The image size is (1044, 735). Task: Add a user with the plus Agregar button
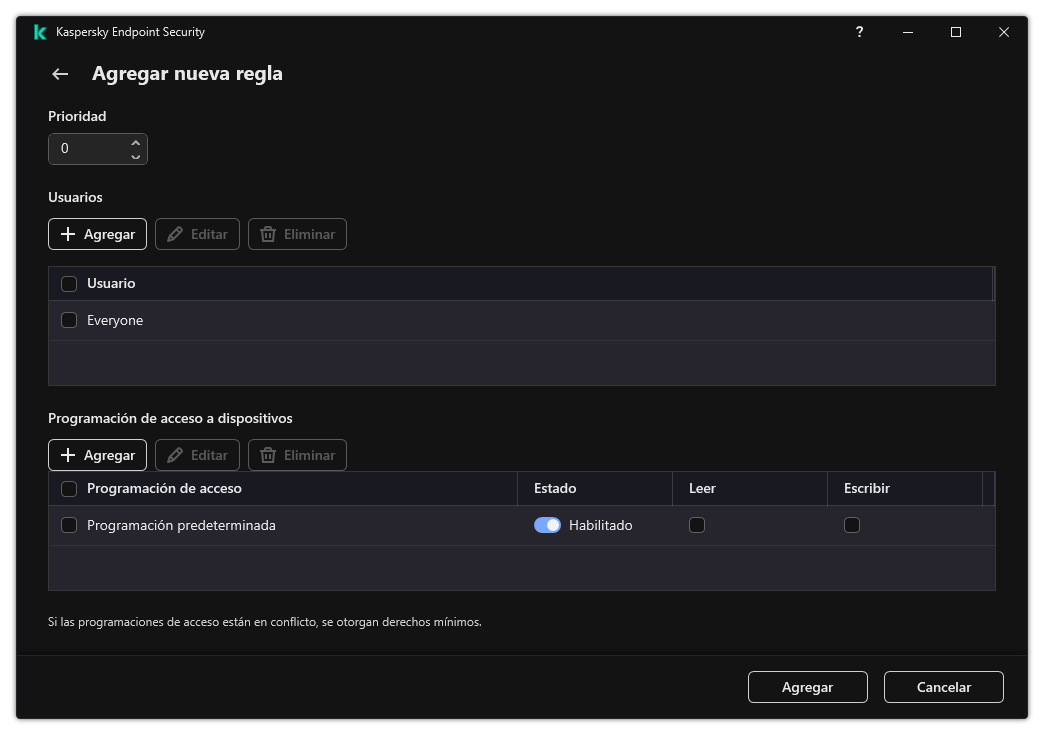pyautogui.click(x=96, y=234)
